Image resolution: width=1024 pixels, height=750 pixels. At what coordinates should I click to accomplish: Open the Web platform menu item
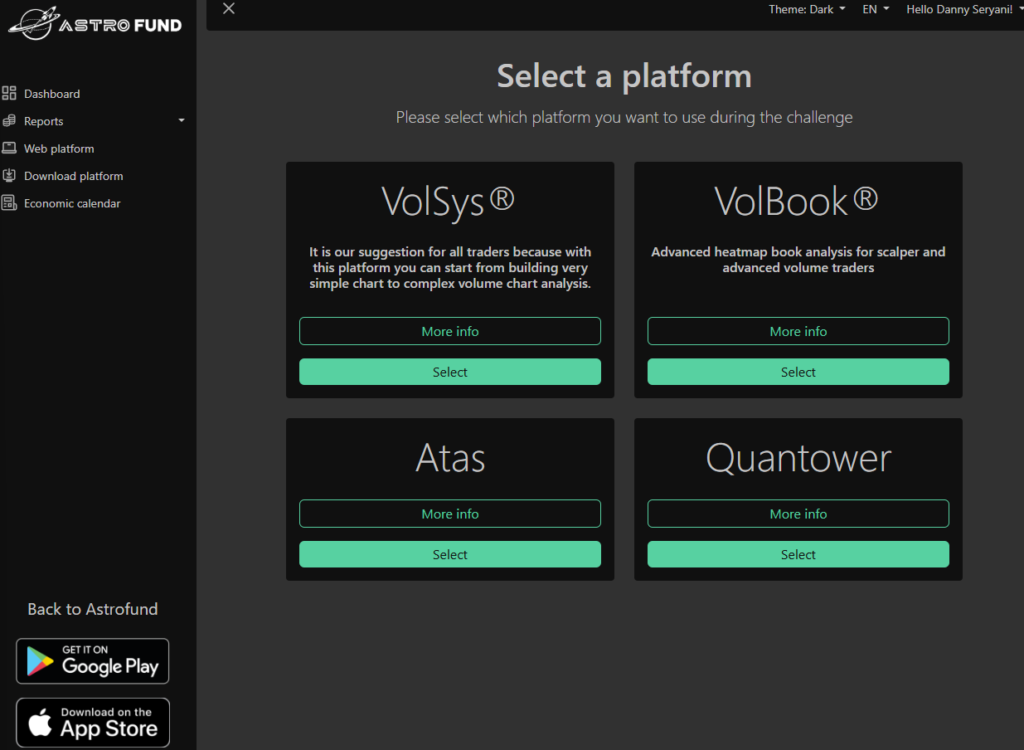click(x=59, y=148)
